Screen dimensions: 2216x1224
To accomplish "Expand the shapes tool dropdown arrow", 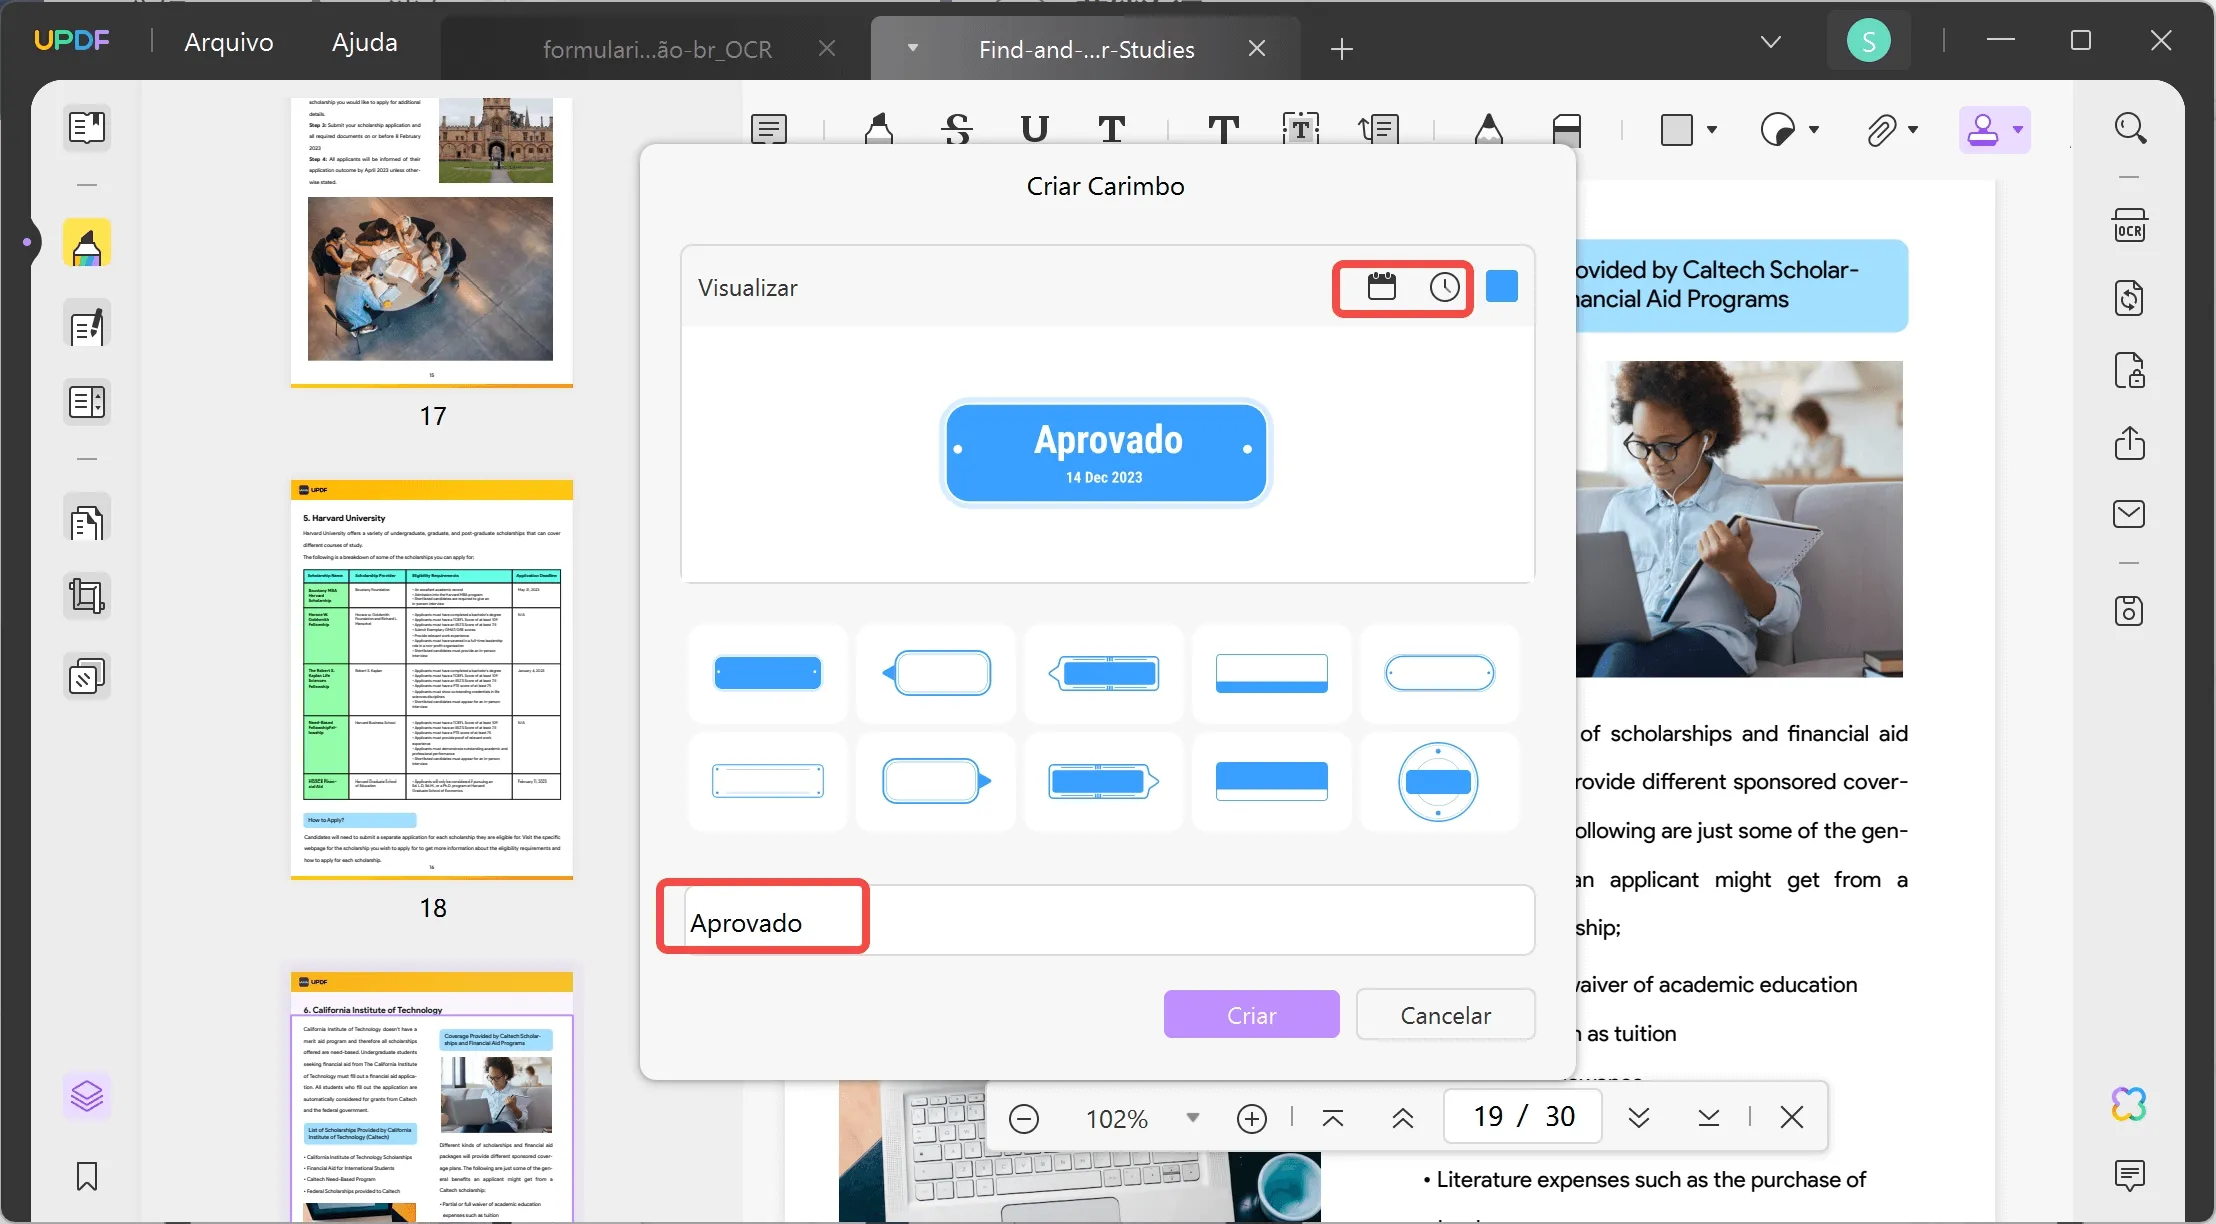I will [x=1712, y=130].
